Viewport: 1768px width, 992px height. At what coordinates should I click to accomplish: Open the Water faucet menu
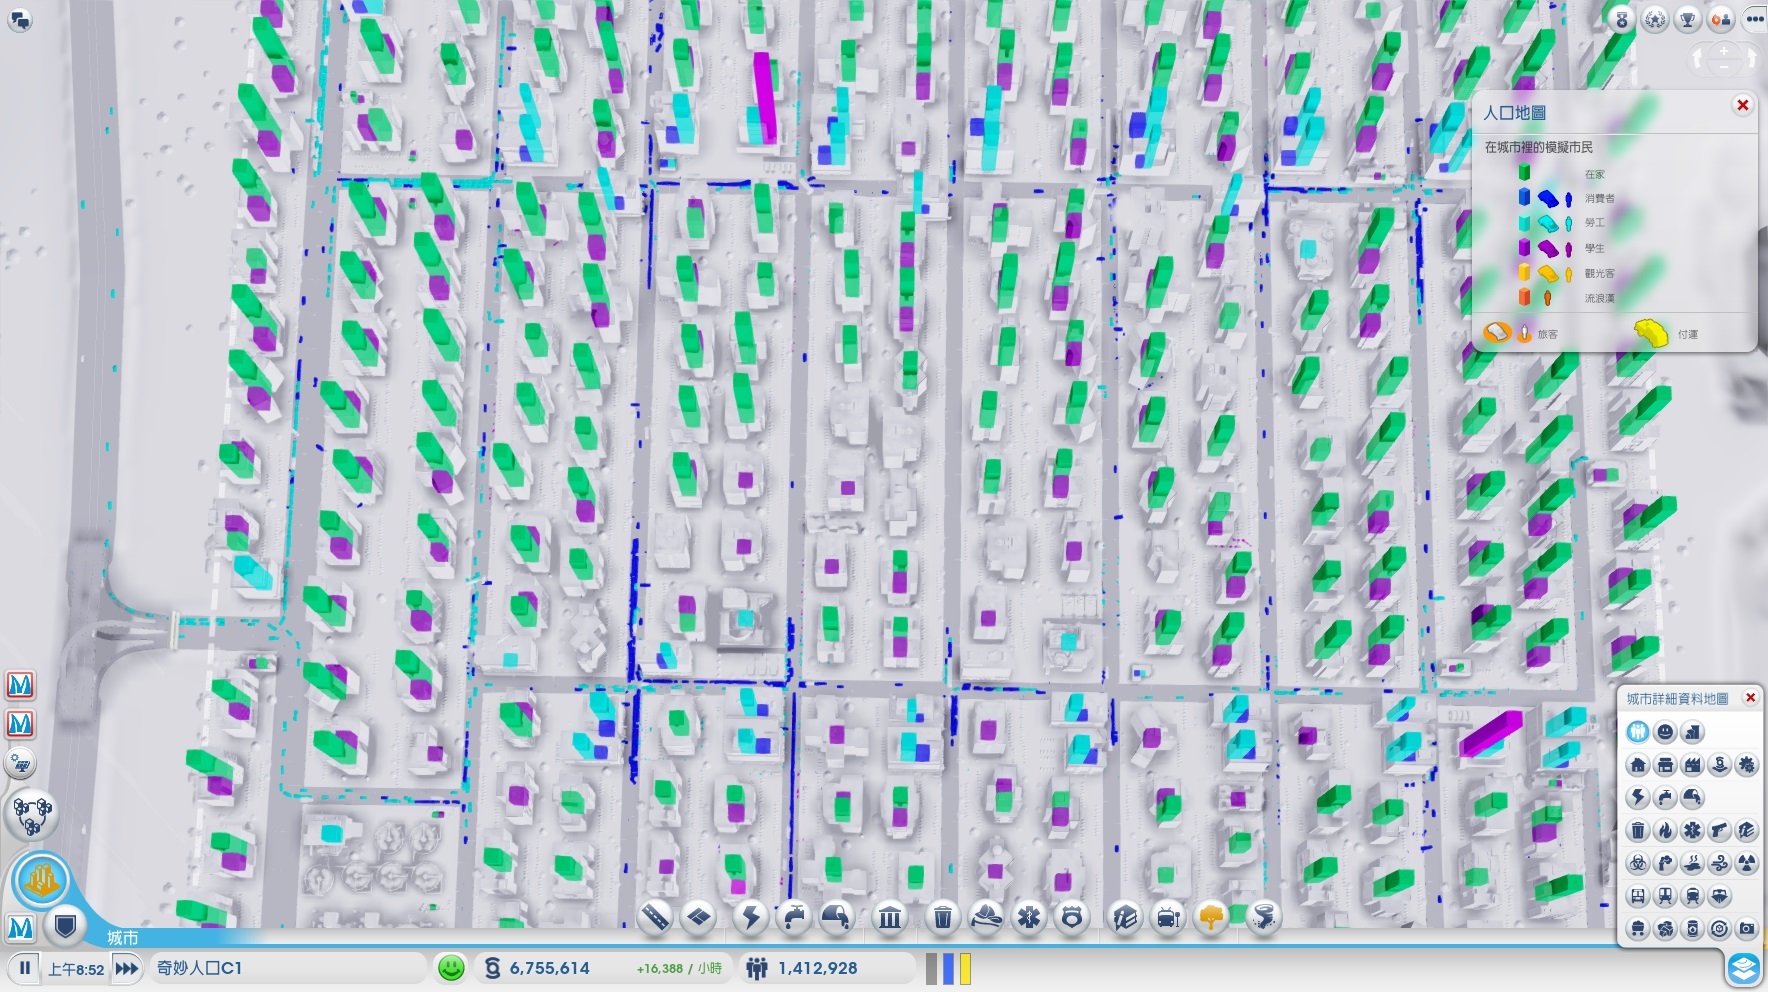tap(793, 916)
